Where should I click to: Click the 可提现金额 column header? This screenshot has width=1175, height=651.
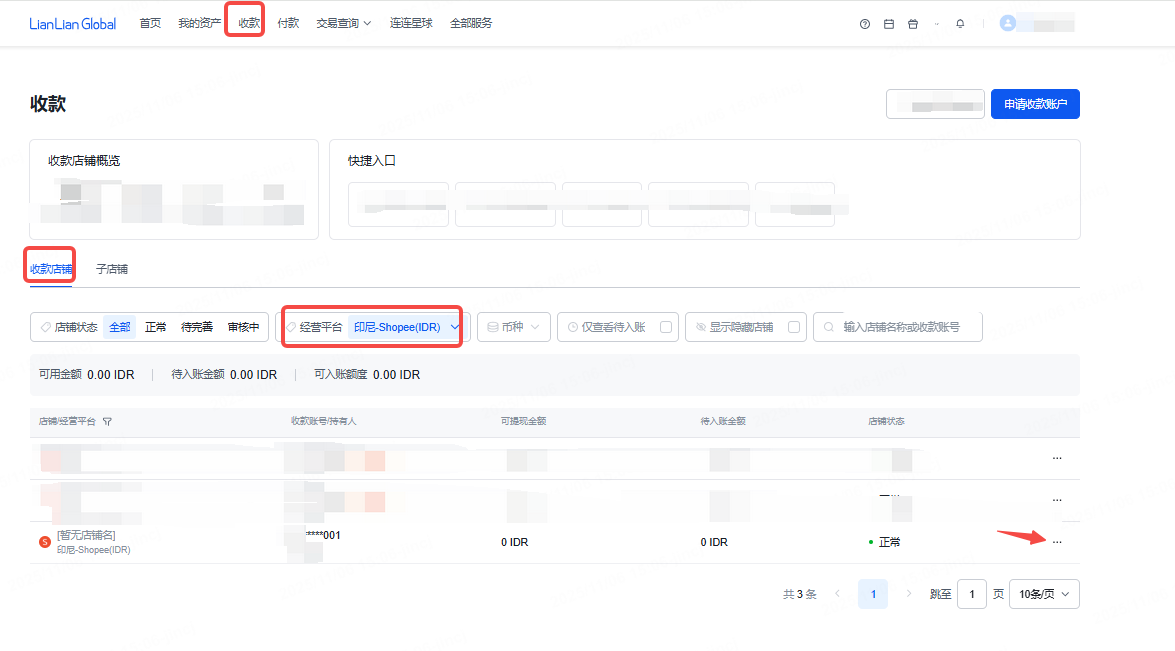524,422
